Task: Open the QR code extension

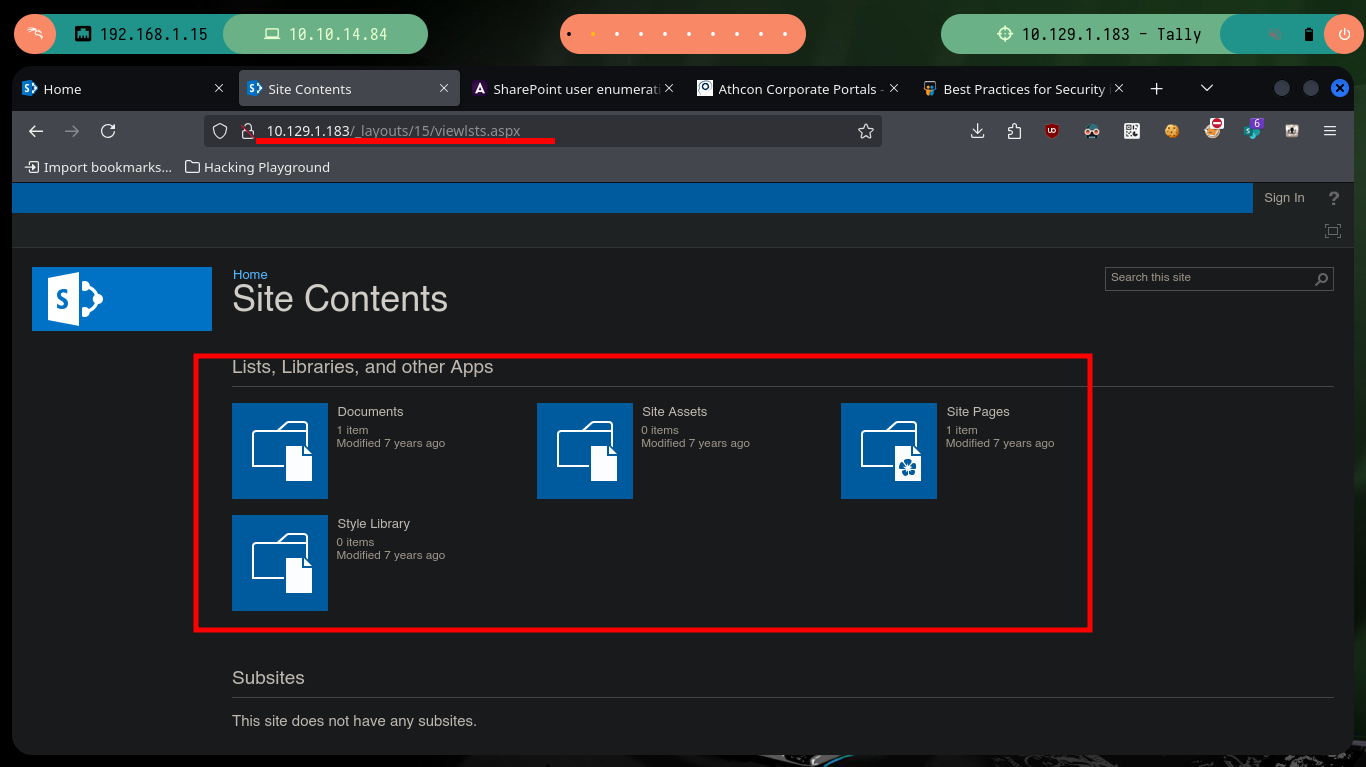Action: click(x=1132, y=131)
